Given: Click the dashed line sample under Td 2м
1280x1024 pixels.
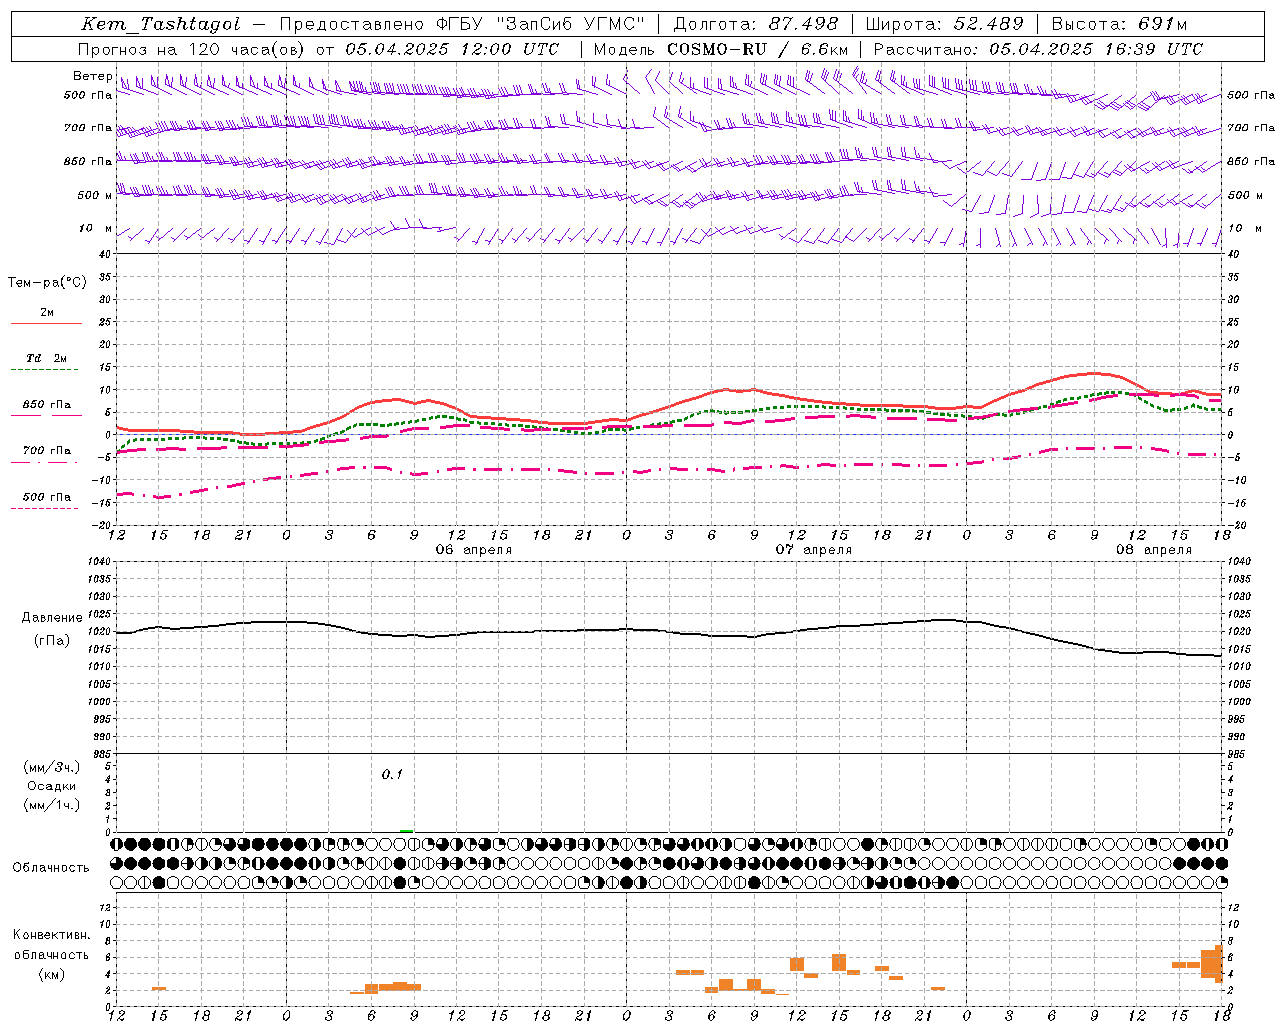Looking at the screenshot, I should 46,370.
